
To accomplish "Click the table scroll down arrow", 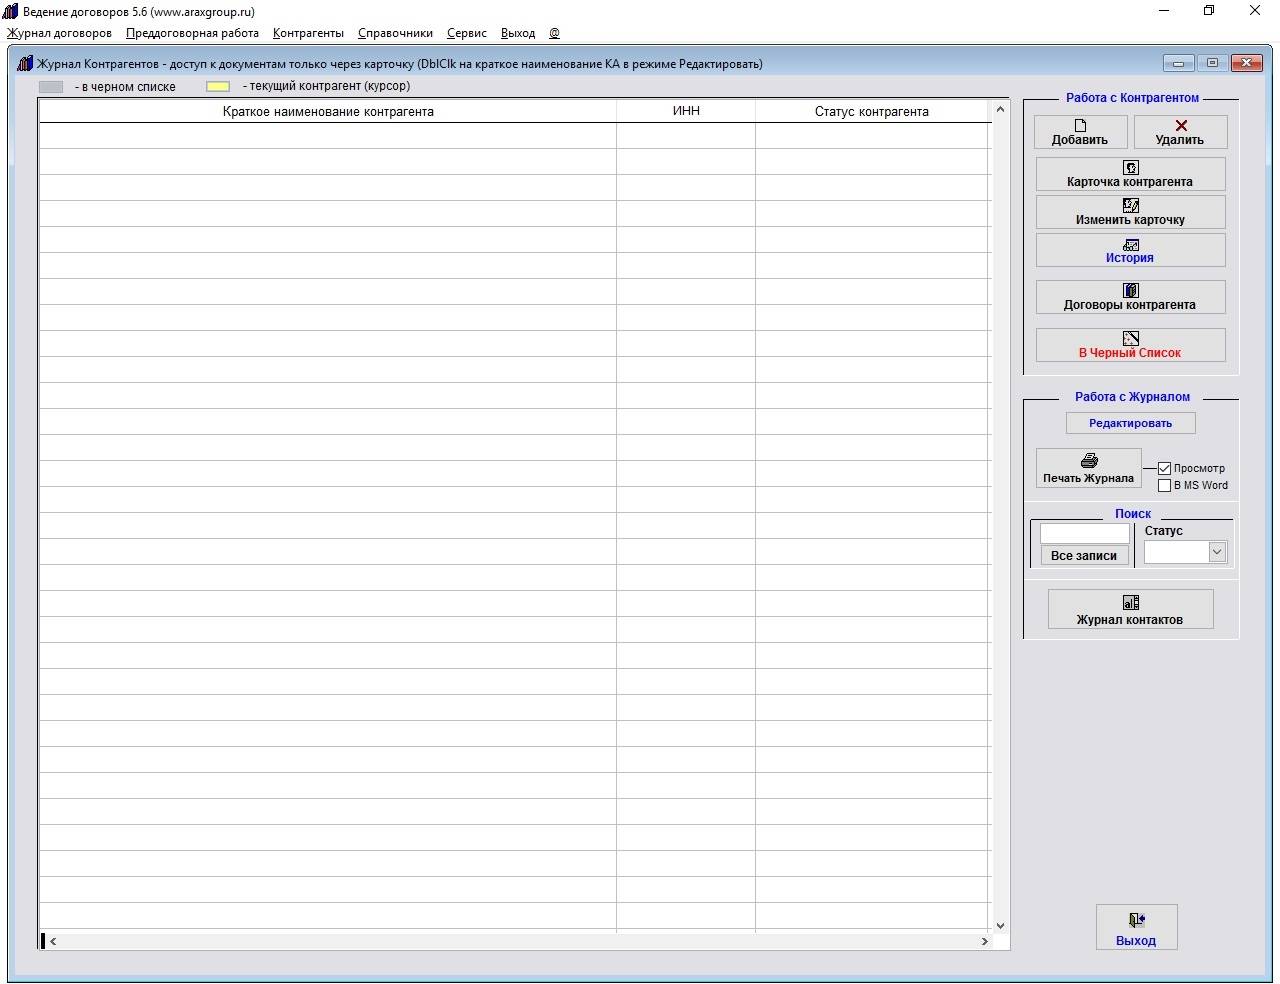I will tap(1000, 926).
